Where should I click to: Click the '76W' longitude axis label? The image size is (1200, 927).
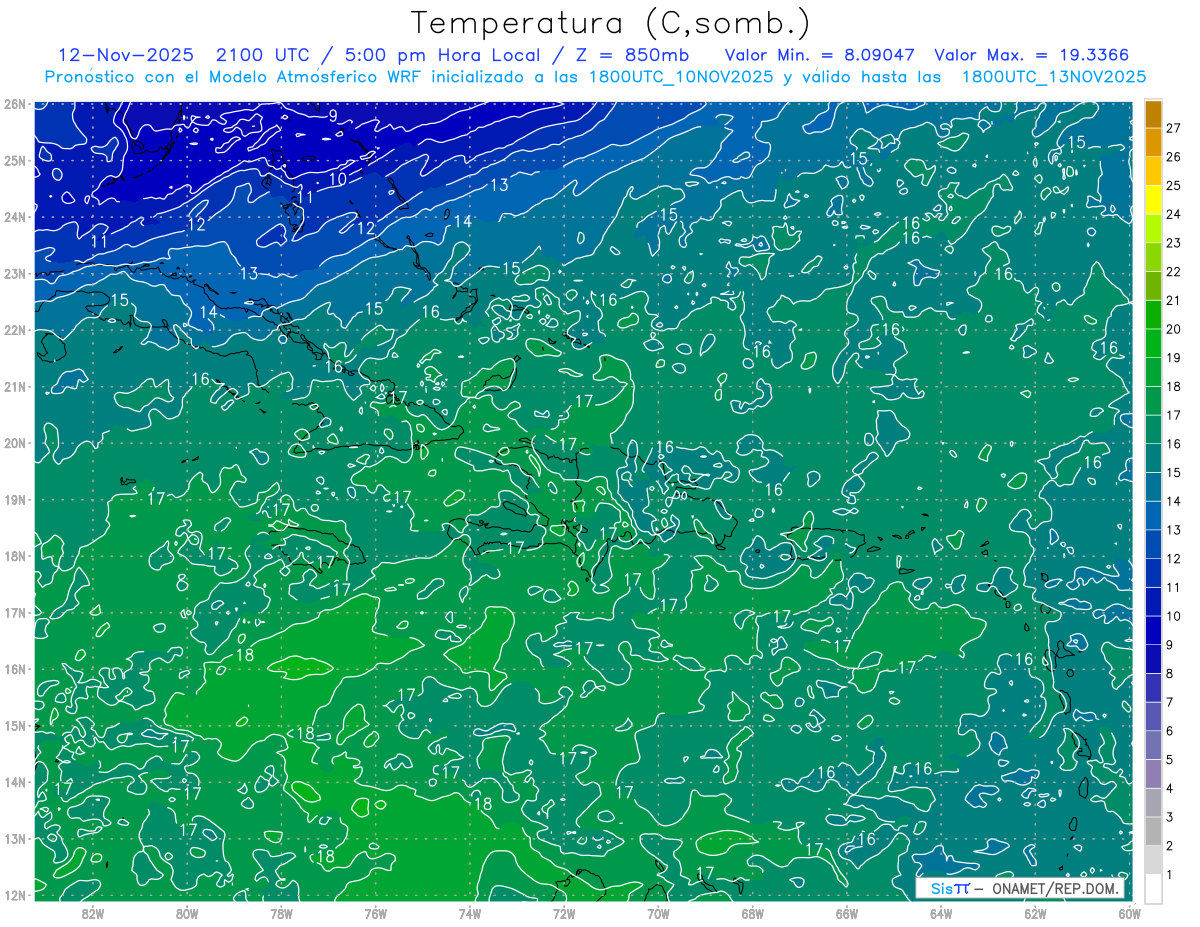tap(375, 913)
